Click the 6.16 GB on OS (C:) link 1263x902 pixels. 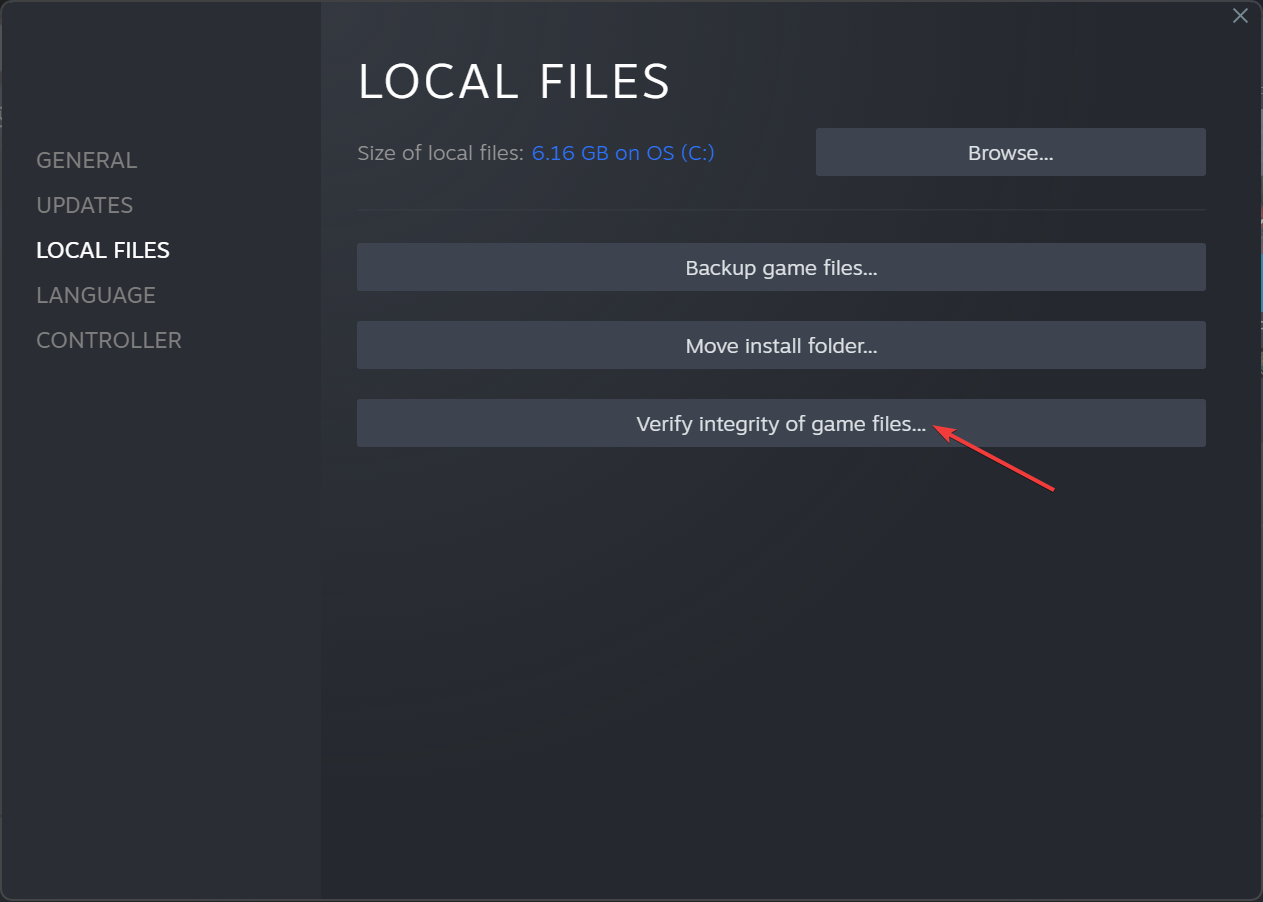[623, 153]
